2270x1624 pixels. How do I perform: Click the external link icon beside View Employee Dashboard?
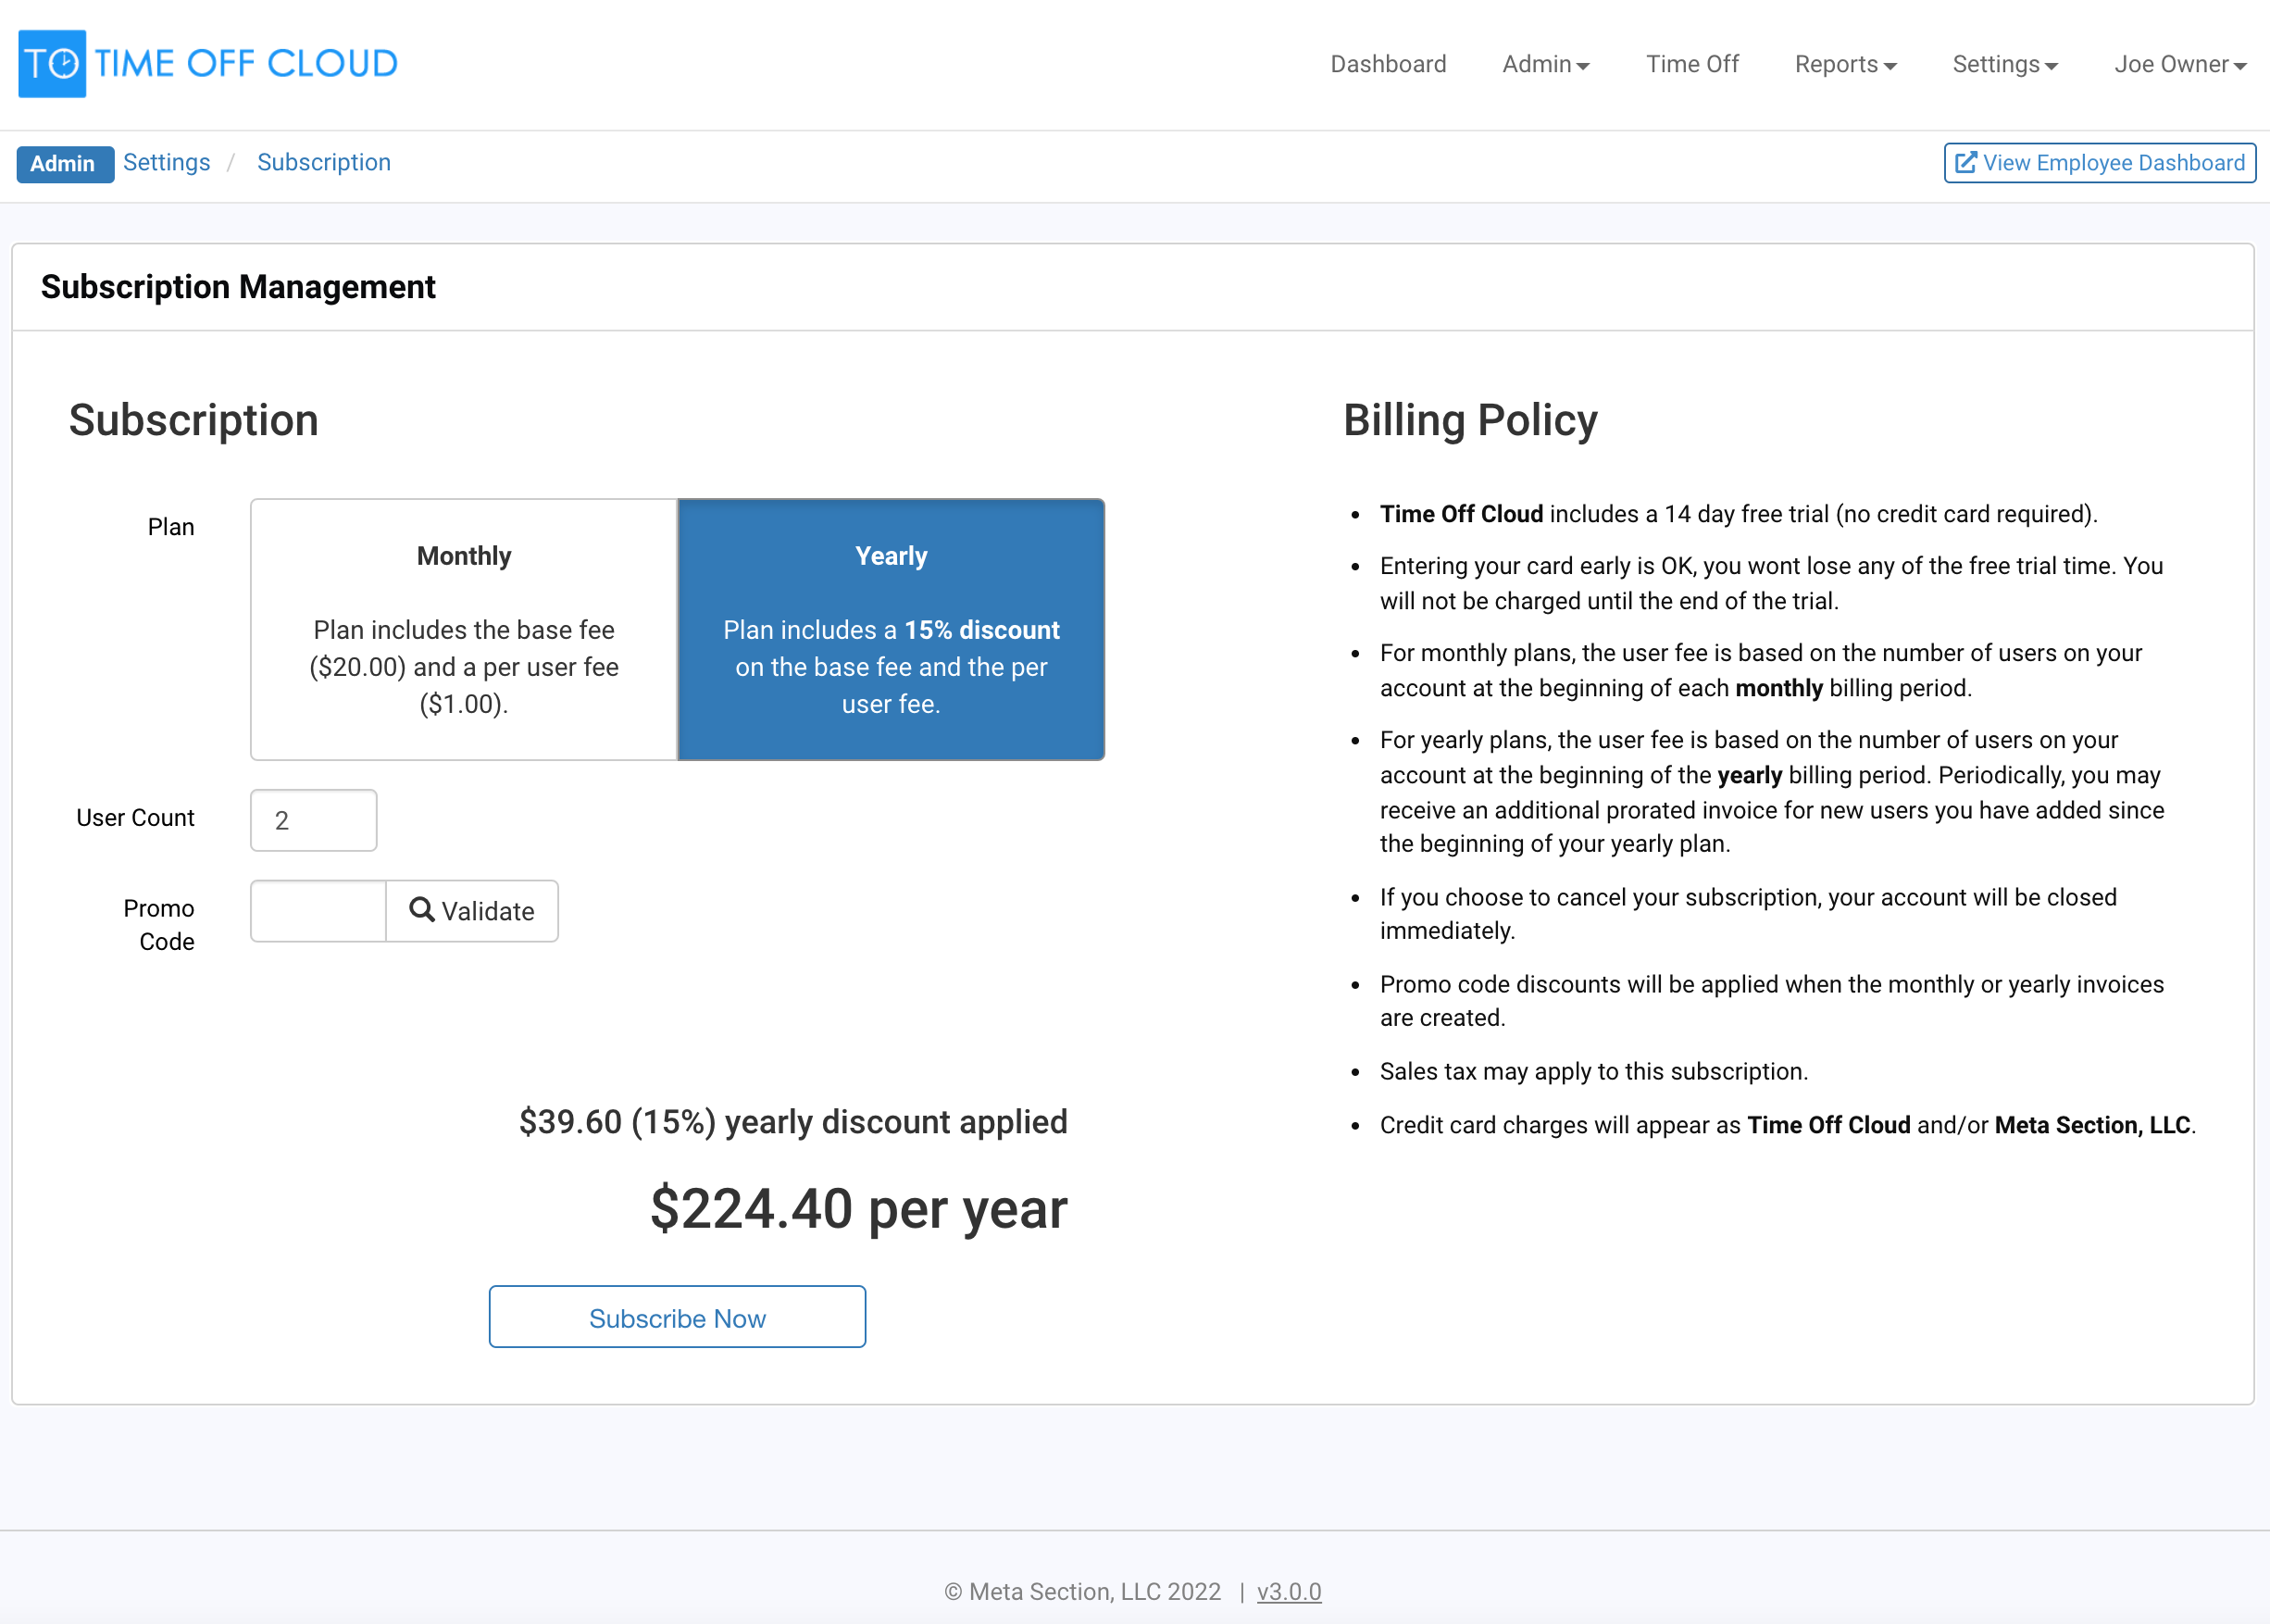1965,162
